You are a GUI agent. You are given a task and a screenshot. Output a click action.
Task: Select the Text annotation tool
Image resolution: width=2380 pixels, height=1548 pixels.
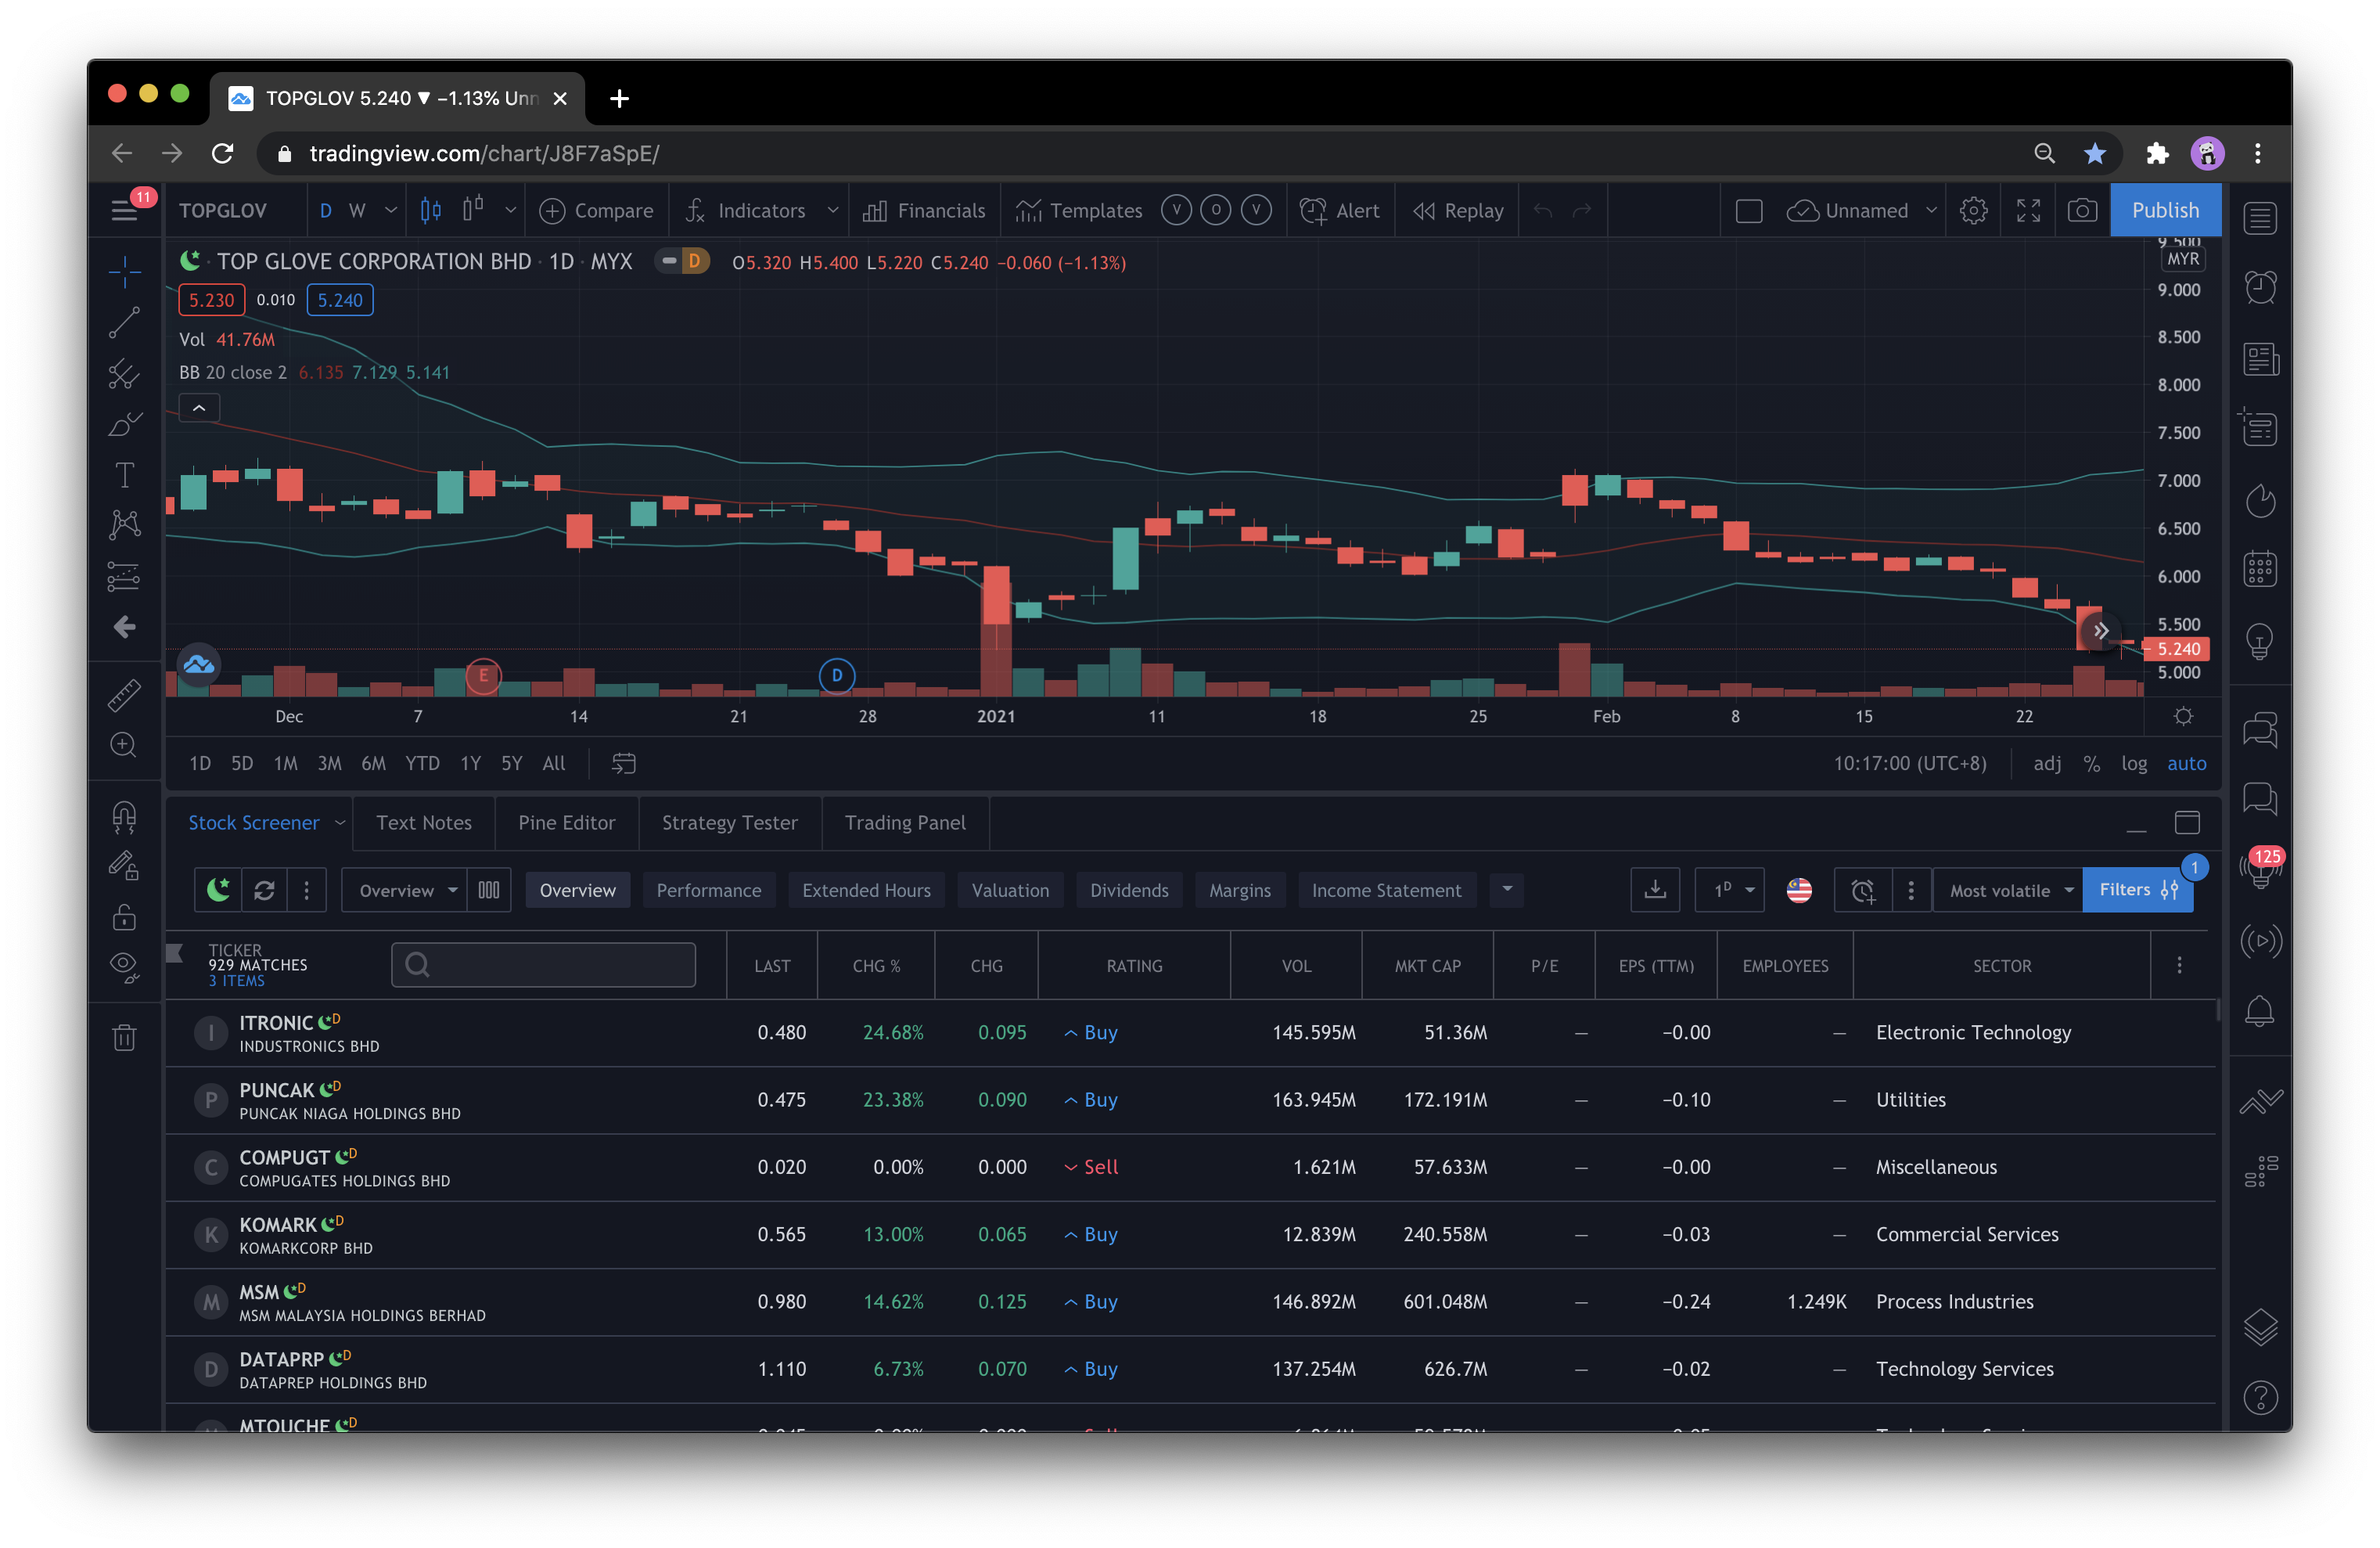(124, 475)
